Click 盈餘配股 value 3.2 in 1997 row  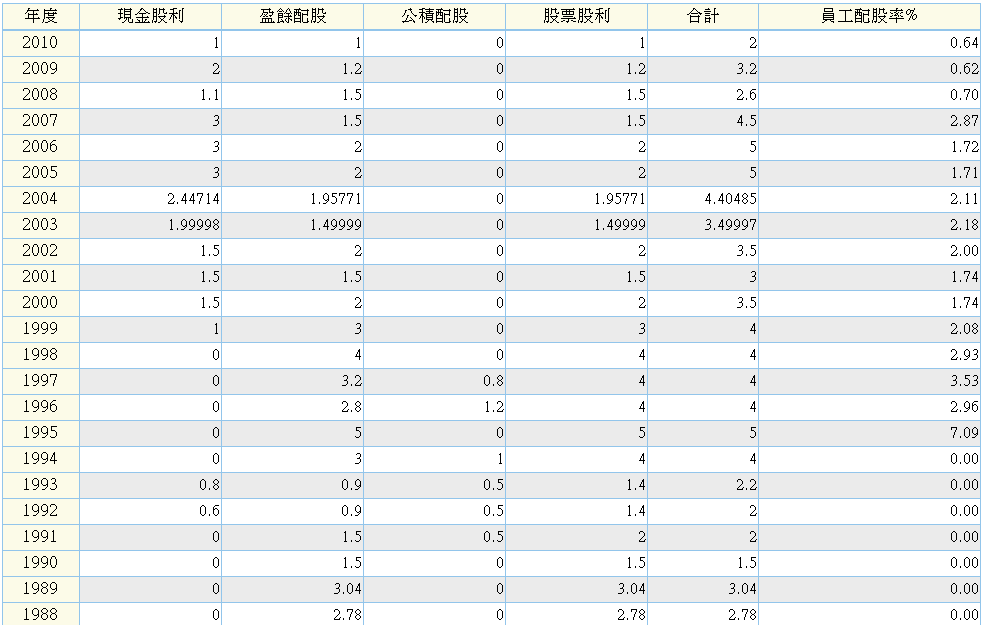click(x=352, y=381)
